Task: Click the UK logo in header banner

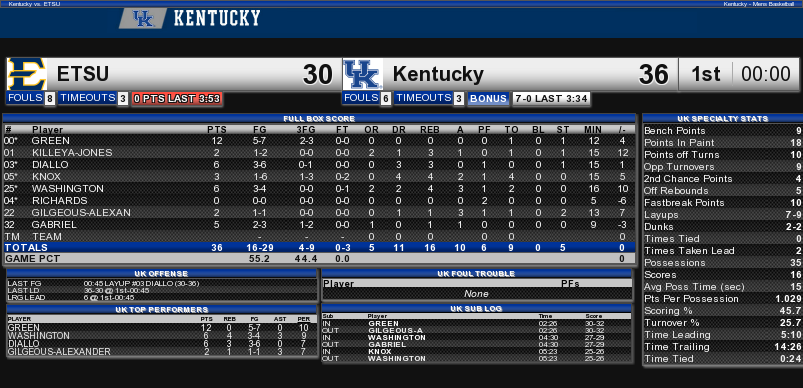Action: tap(143, 19)
